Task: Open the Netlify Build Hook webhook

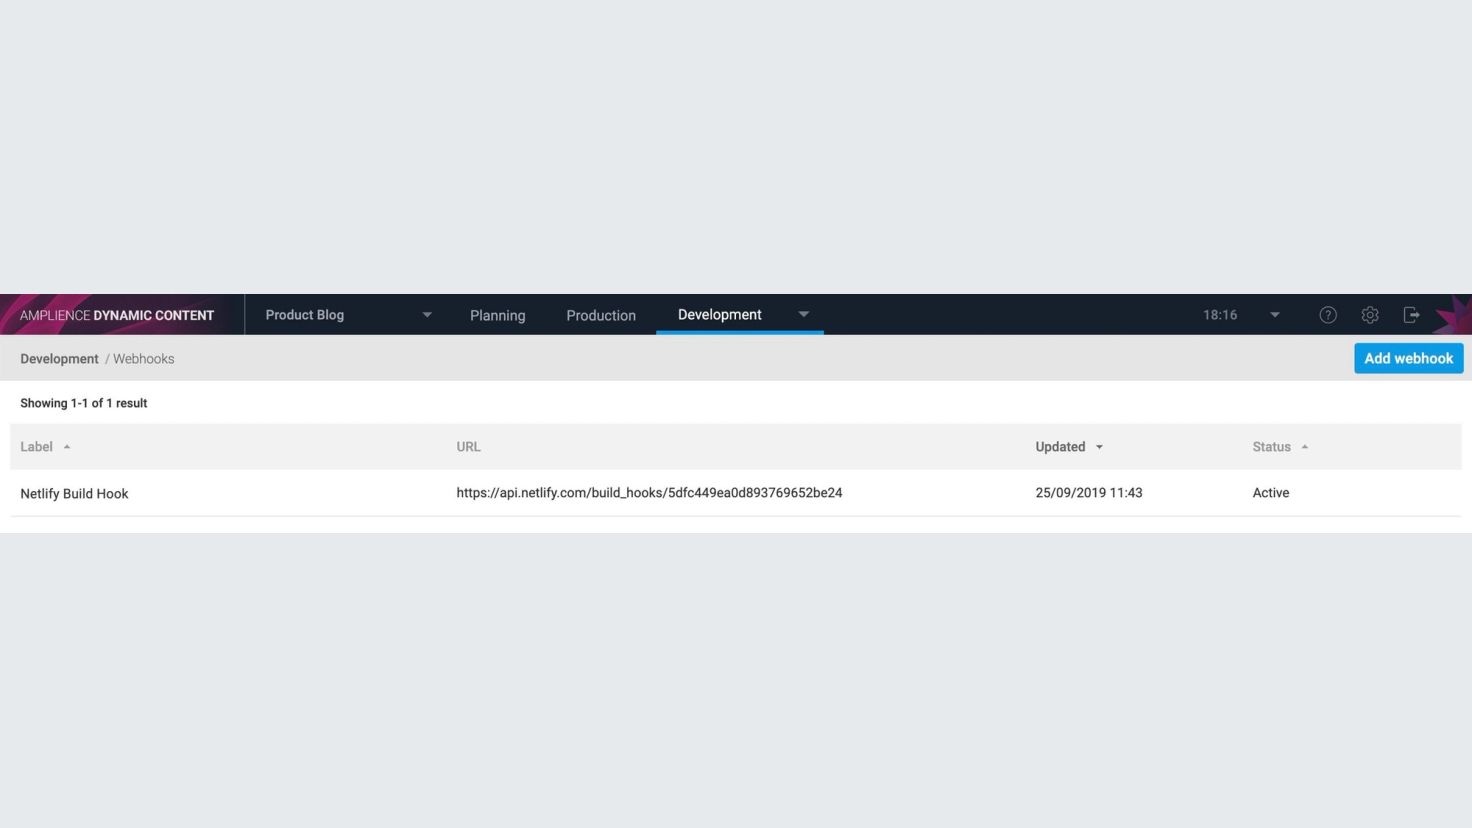Action: [x=74, y=493]
